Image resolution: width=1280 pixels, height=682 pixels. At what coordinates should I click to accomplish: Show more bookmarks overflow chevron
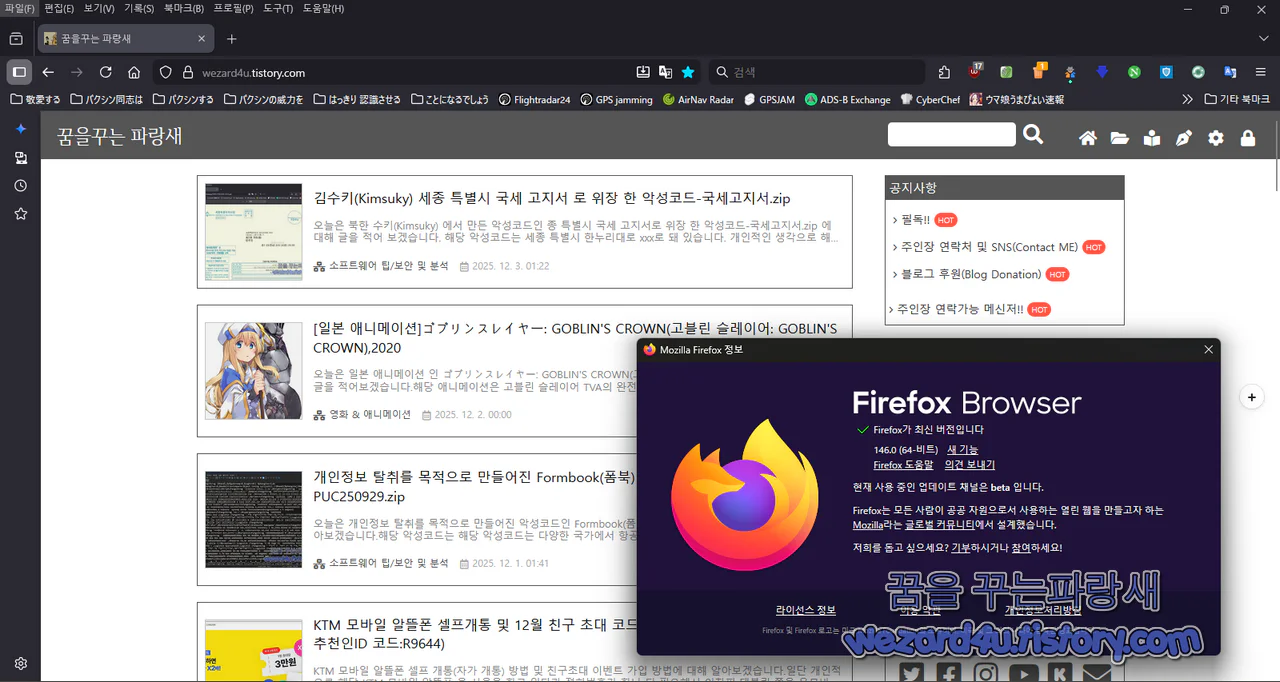coord(1188,99)
